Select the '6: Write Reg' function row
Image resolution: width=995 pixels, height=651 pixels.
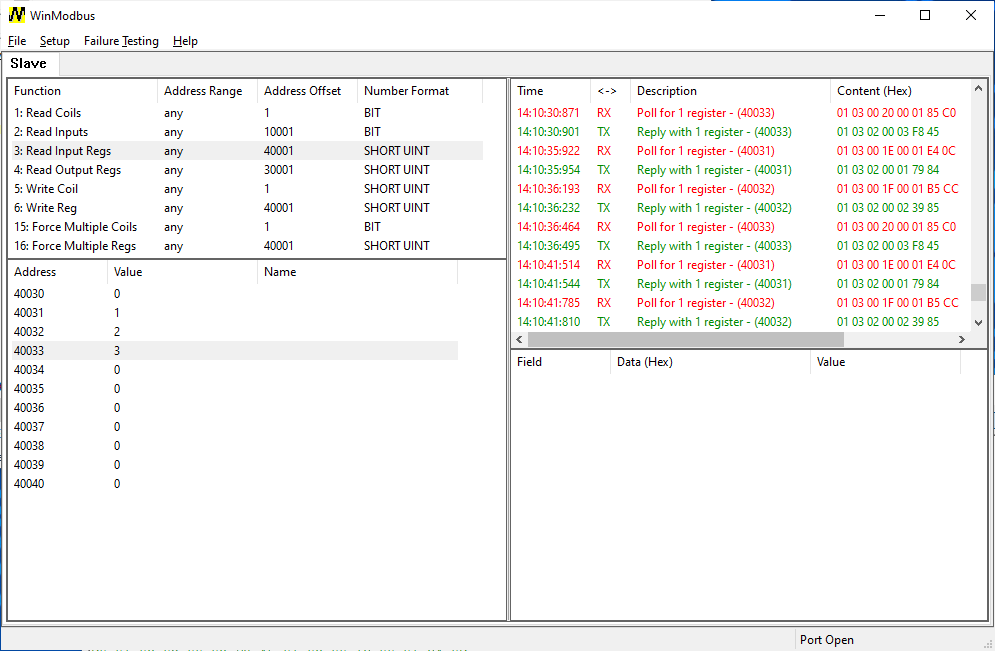click(x=247, y=208)
